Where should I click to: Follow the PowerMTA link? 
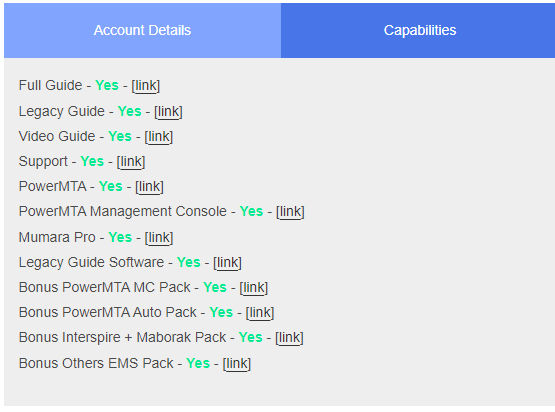(149, 187)
